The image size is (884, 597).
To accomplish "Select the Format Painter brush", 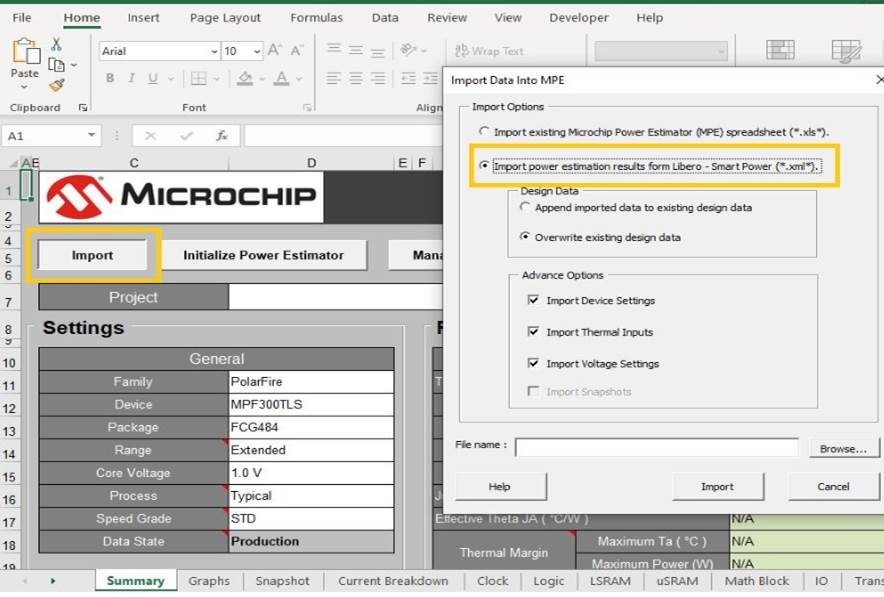I will 56,86.
